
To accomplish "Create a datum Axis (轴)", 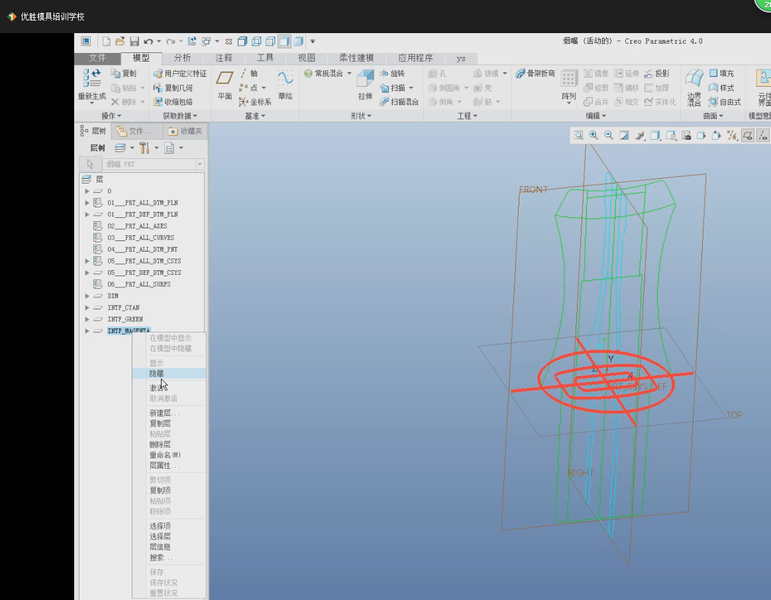I will (x=249, y=73).
